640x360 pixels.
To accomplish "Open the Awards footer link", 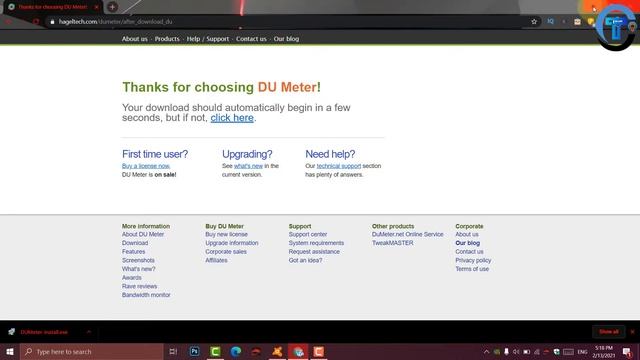I will (x=131, y=278).
